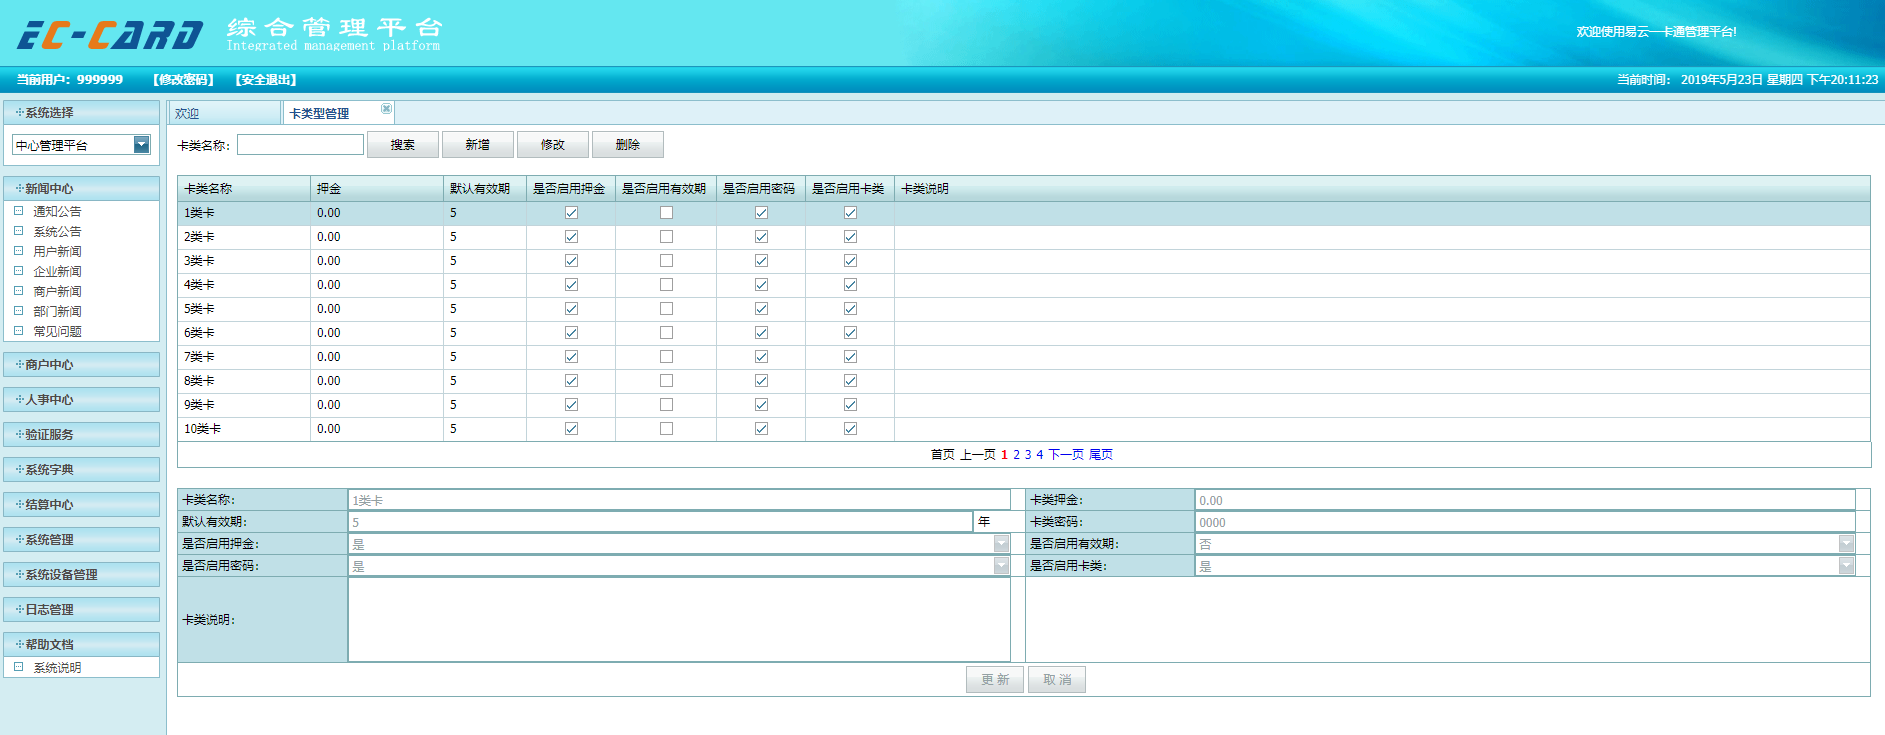Image resolution: width=1885 pixels, height=735 pixels.
Task: Toggle 是否启用卡类 checkbox for 9类卡
Action: (850, 405)
